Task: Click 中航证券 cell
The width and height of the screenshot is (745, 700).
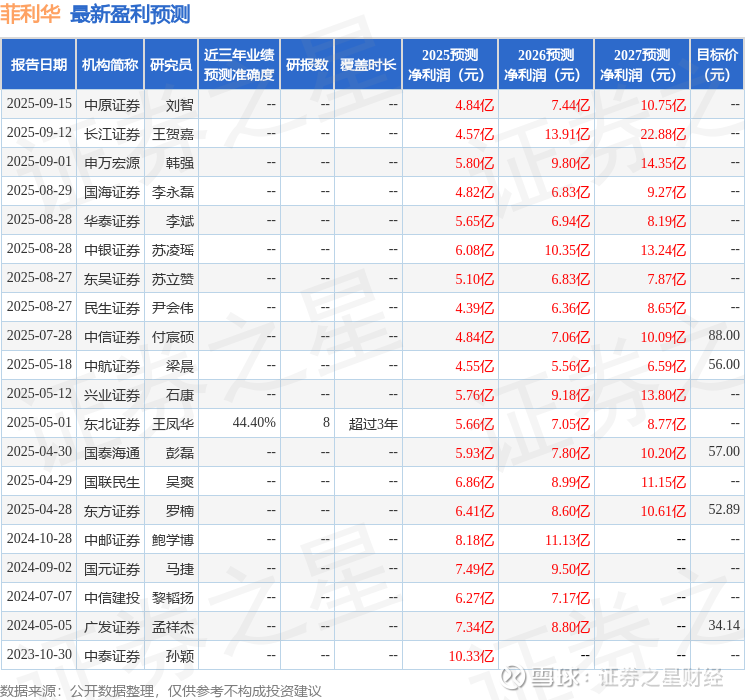Action: [112, 366]
